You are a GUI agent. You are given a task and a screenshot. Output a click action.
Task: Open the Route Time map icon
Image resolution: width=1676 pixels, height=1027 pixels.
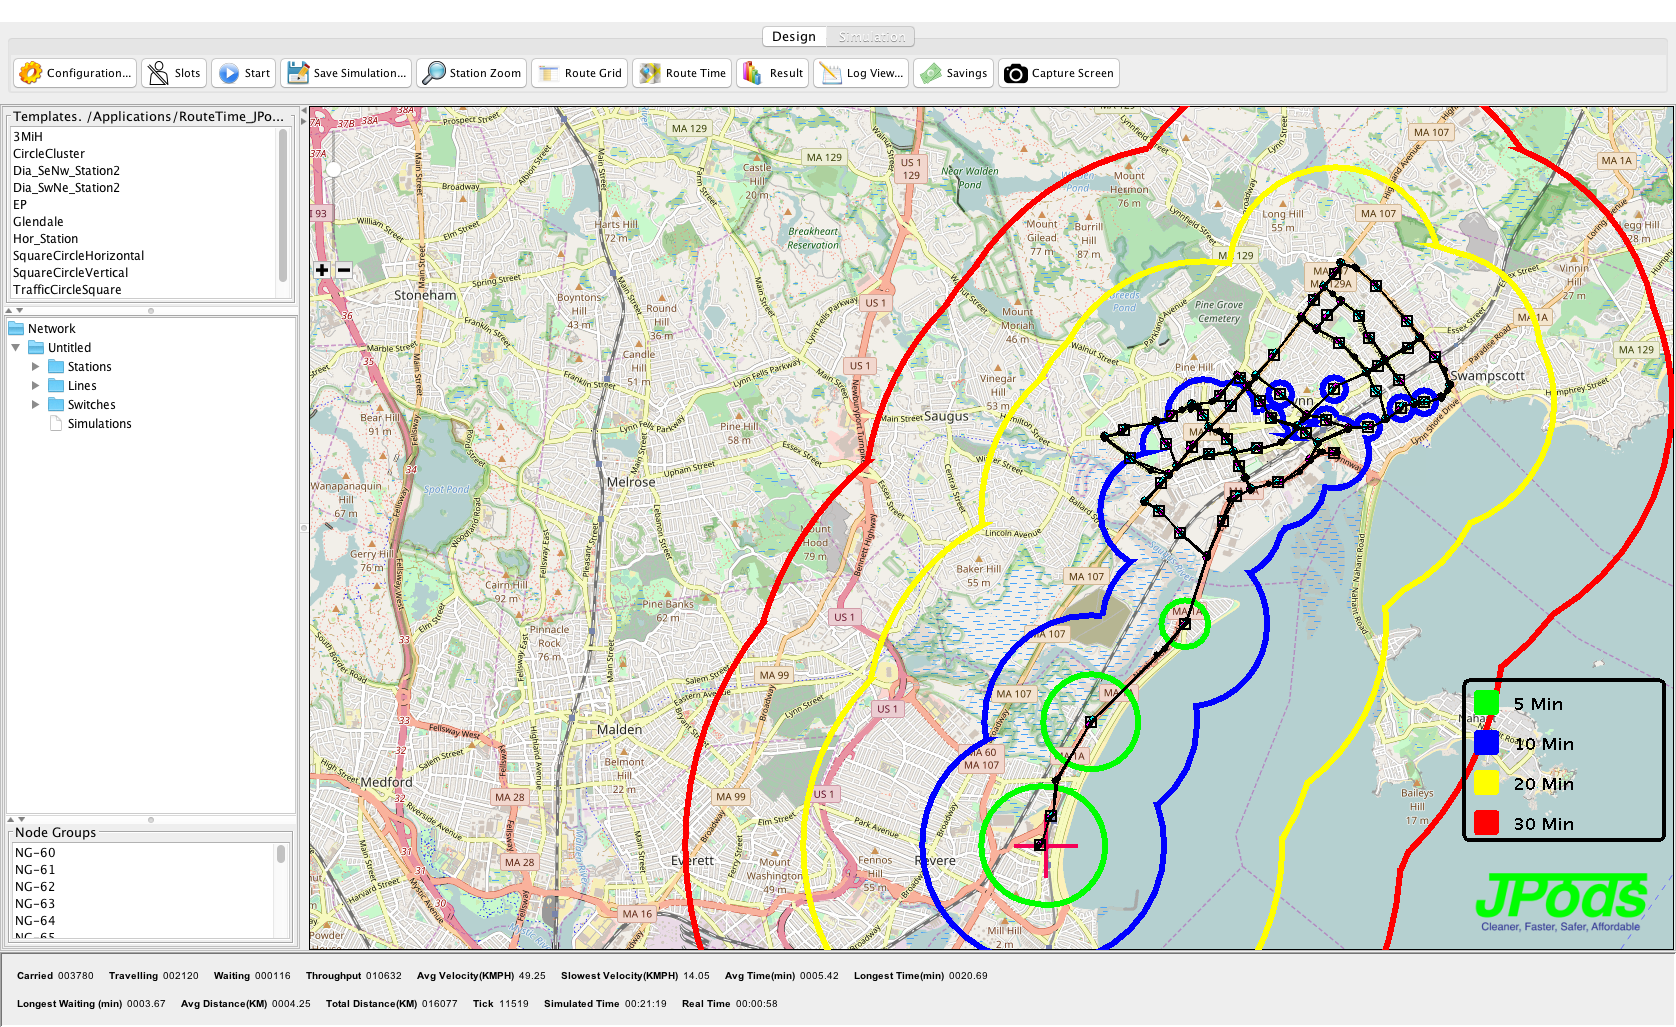650,73
